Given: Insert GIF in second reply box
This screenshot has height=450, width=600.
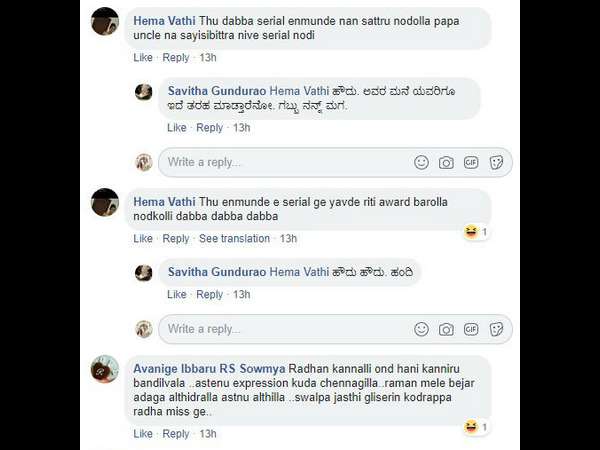Looking at the screenshot, I should 471,329.
